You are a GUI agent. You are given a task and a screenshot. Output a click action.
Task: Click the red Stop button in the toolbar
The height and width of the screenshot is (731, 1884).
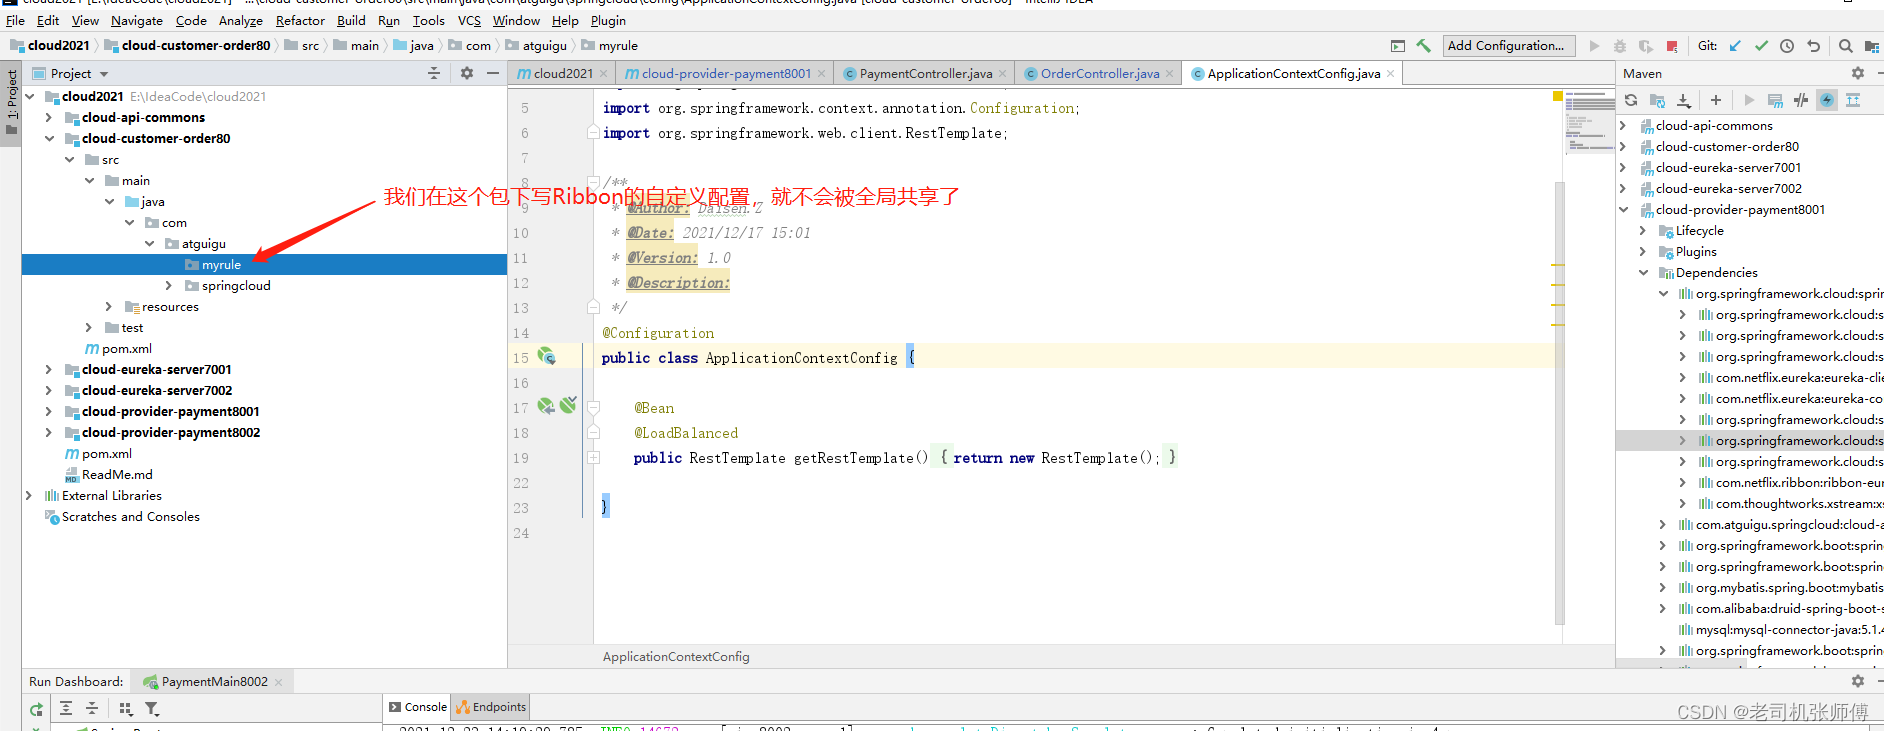coord(1672,46)
